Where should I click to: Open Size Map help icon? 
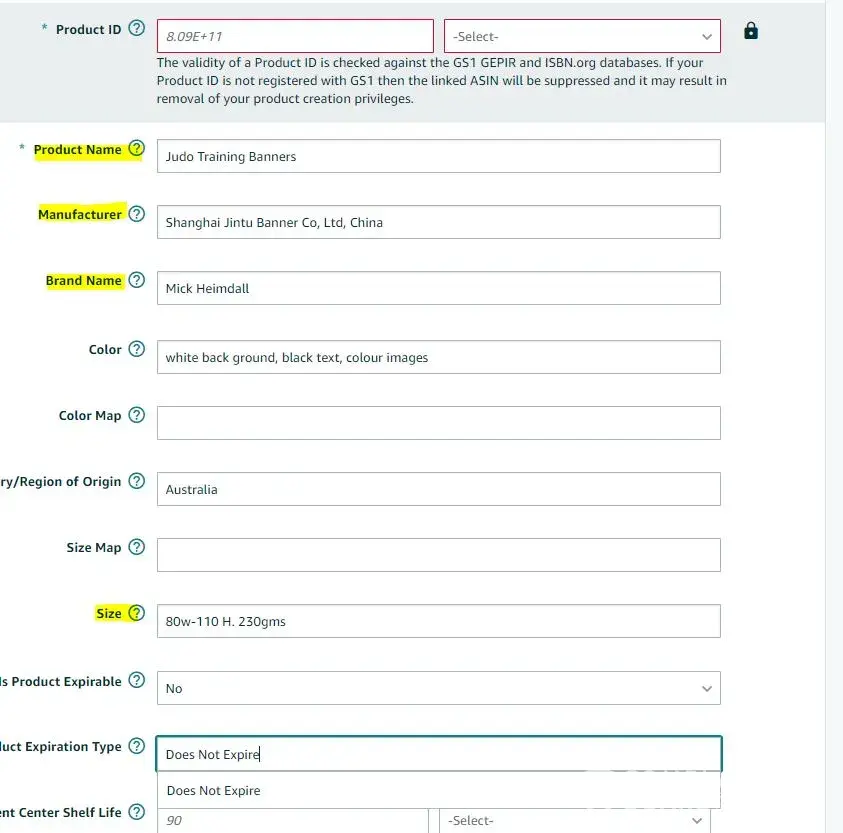(137, 547)
